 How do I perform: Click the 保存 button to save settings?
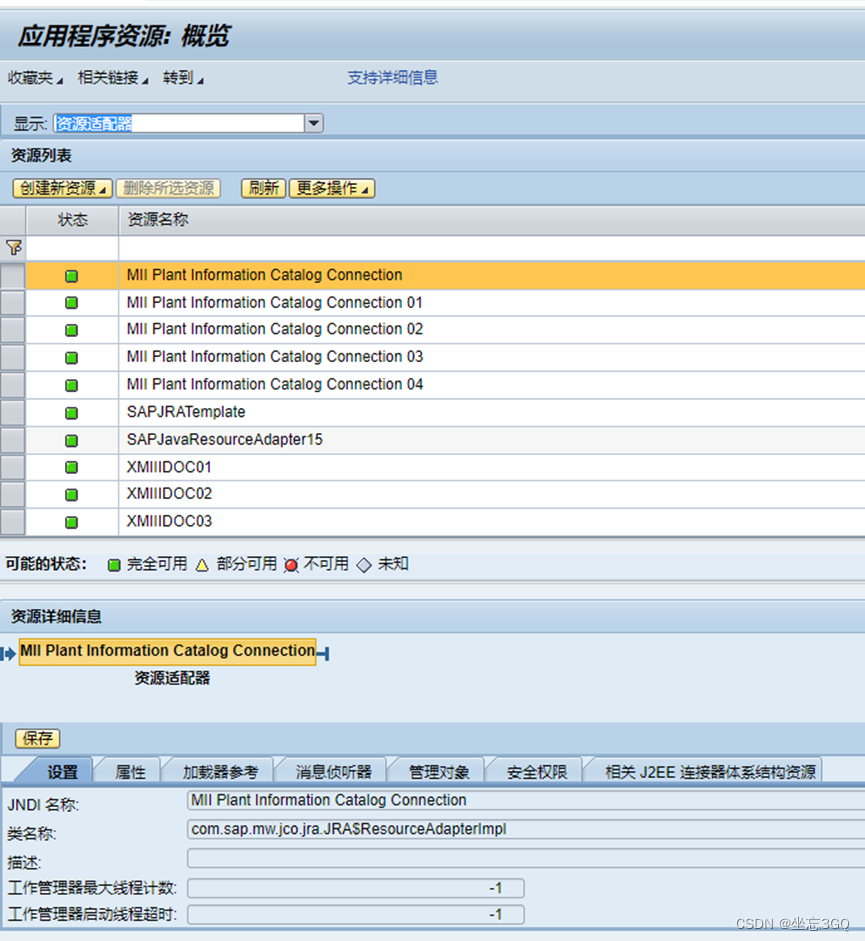36,738
